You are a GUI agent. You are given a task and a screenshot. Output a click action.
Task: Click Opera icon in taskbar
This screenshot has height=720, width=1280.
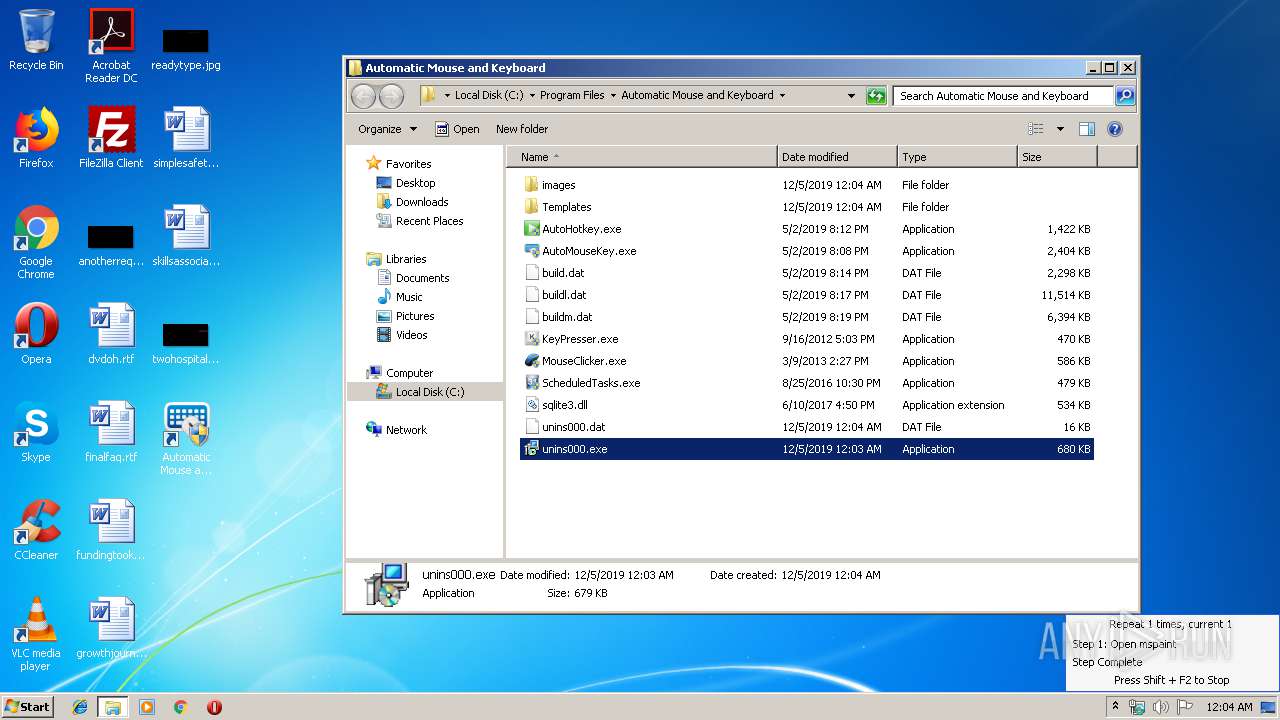coord(214,707)
